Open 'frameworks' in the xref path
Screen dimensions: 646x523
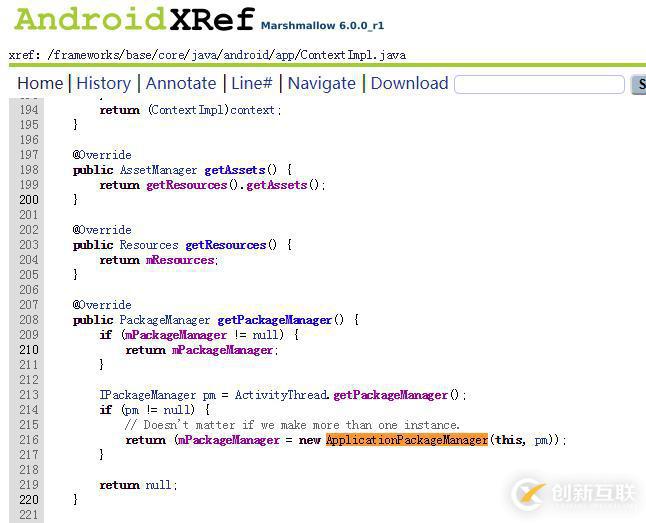pyautogui.click(x=86, y=55)
